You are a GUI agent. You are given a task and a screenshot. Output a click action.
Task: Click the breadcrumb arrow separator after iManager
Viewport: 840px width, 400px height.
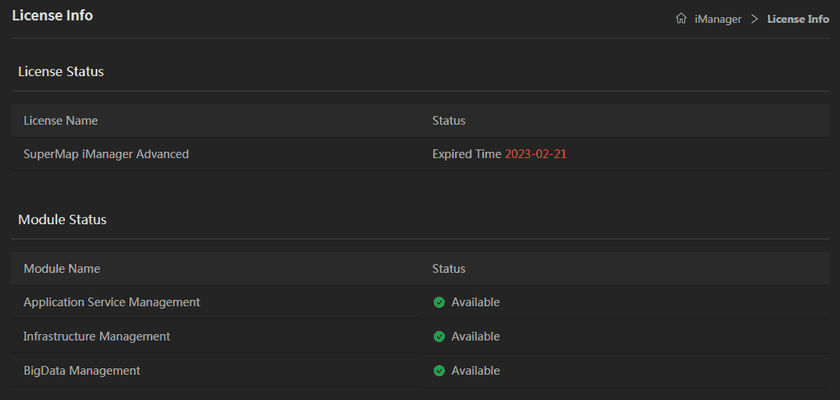pos(755,19)
